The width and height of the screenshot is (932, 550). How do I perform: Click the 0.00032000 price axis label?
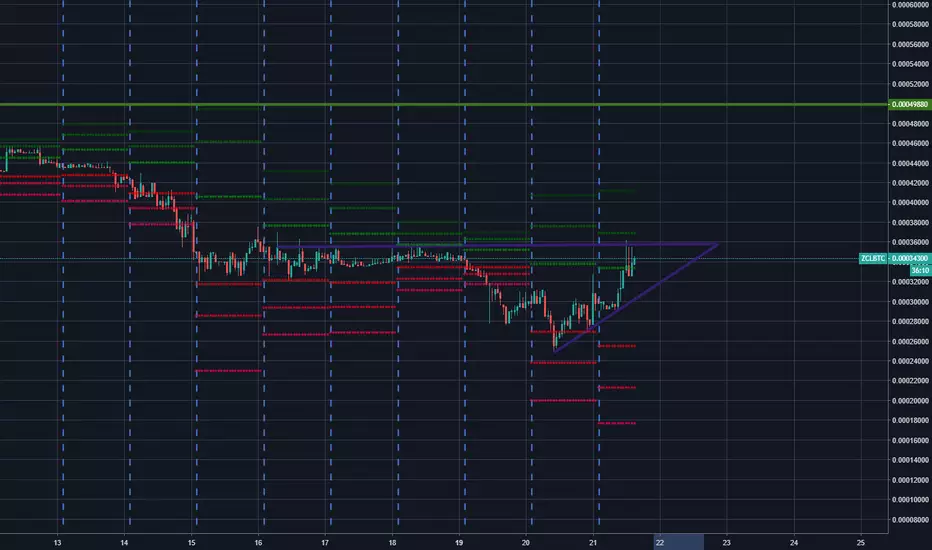click(x=909, y=282)
